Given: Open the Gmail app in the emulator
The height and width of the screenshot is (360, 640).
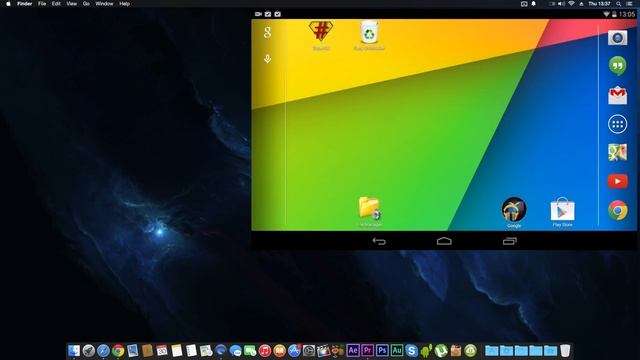Looking at the screenshot, I should pos(618,95).
